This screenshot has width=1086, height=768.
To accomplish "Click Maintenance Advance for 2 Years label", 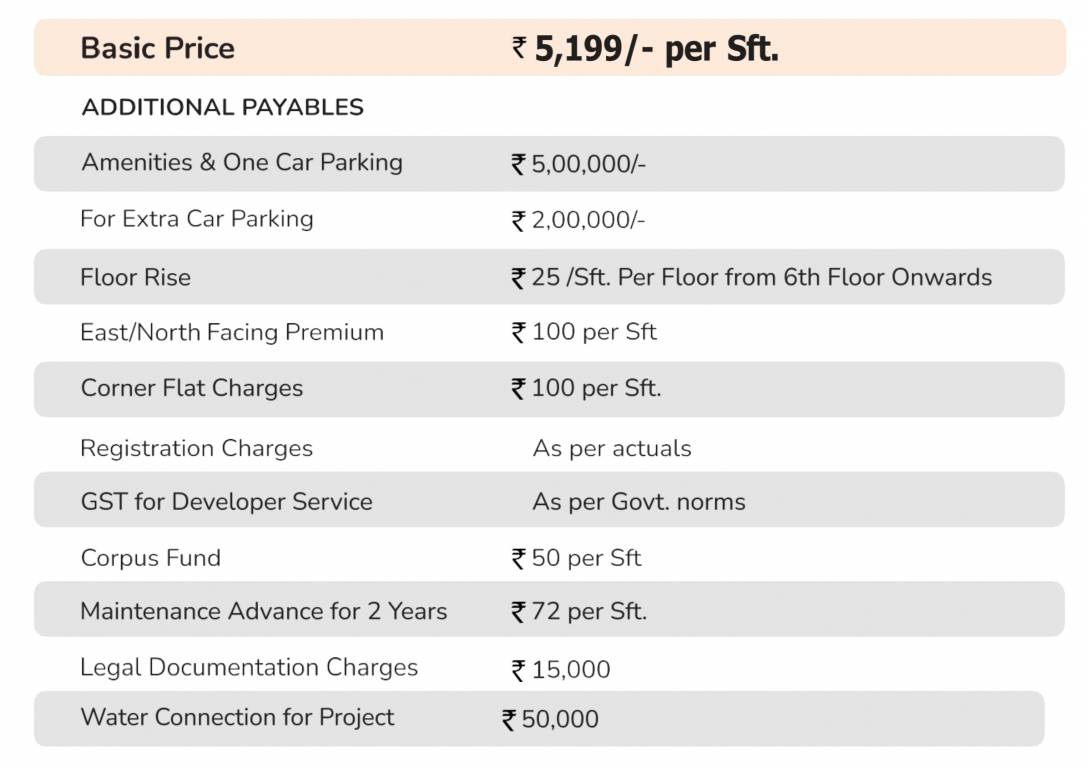I will point(263,611).
